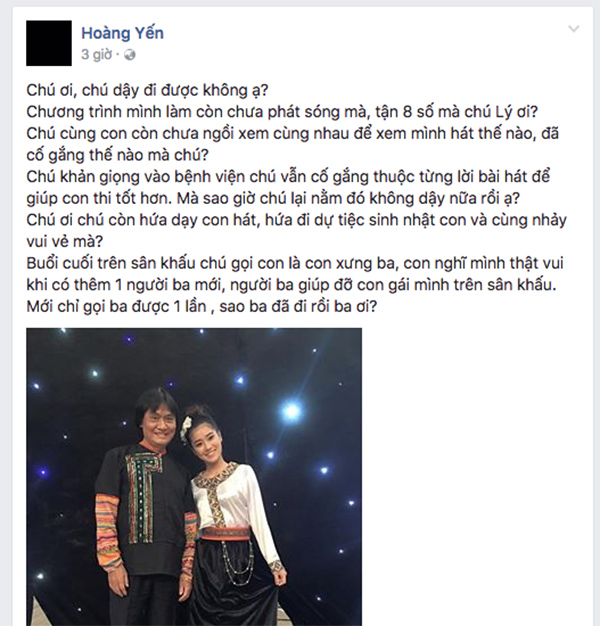The image size is (600, 626).
Task: Open Hoàng Yến's profile avatar
Action: pyautogui.click(x=49, y=43)
